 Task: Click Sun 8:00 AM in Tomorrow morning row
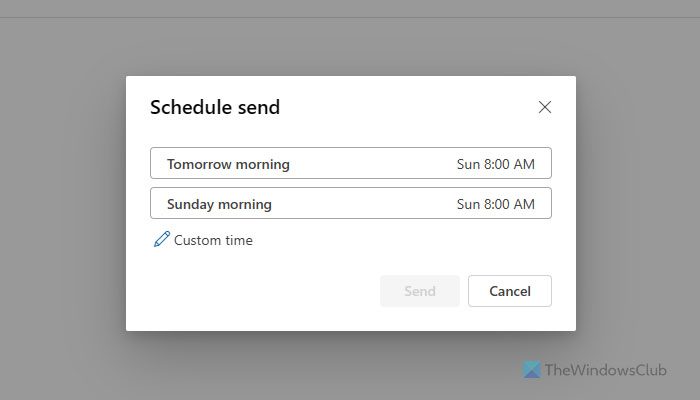(x=495, y=164)
